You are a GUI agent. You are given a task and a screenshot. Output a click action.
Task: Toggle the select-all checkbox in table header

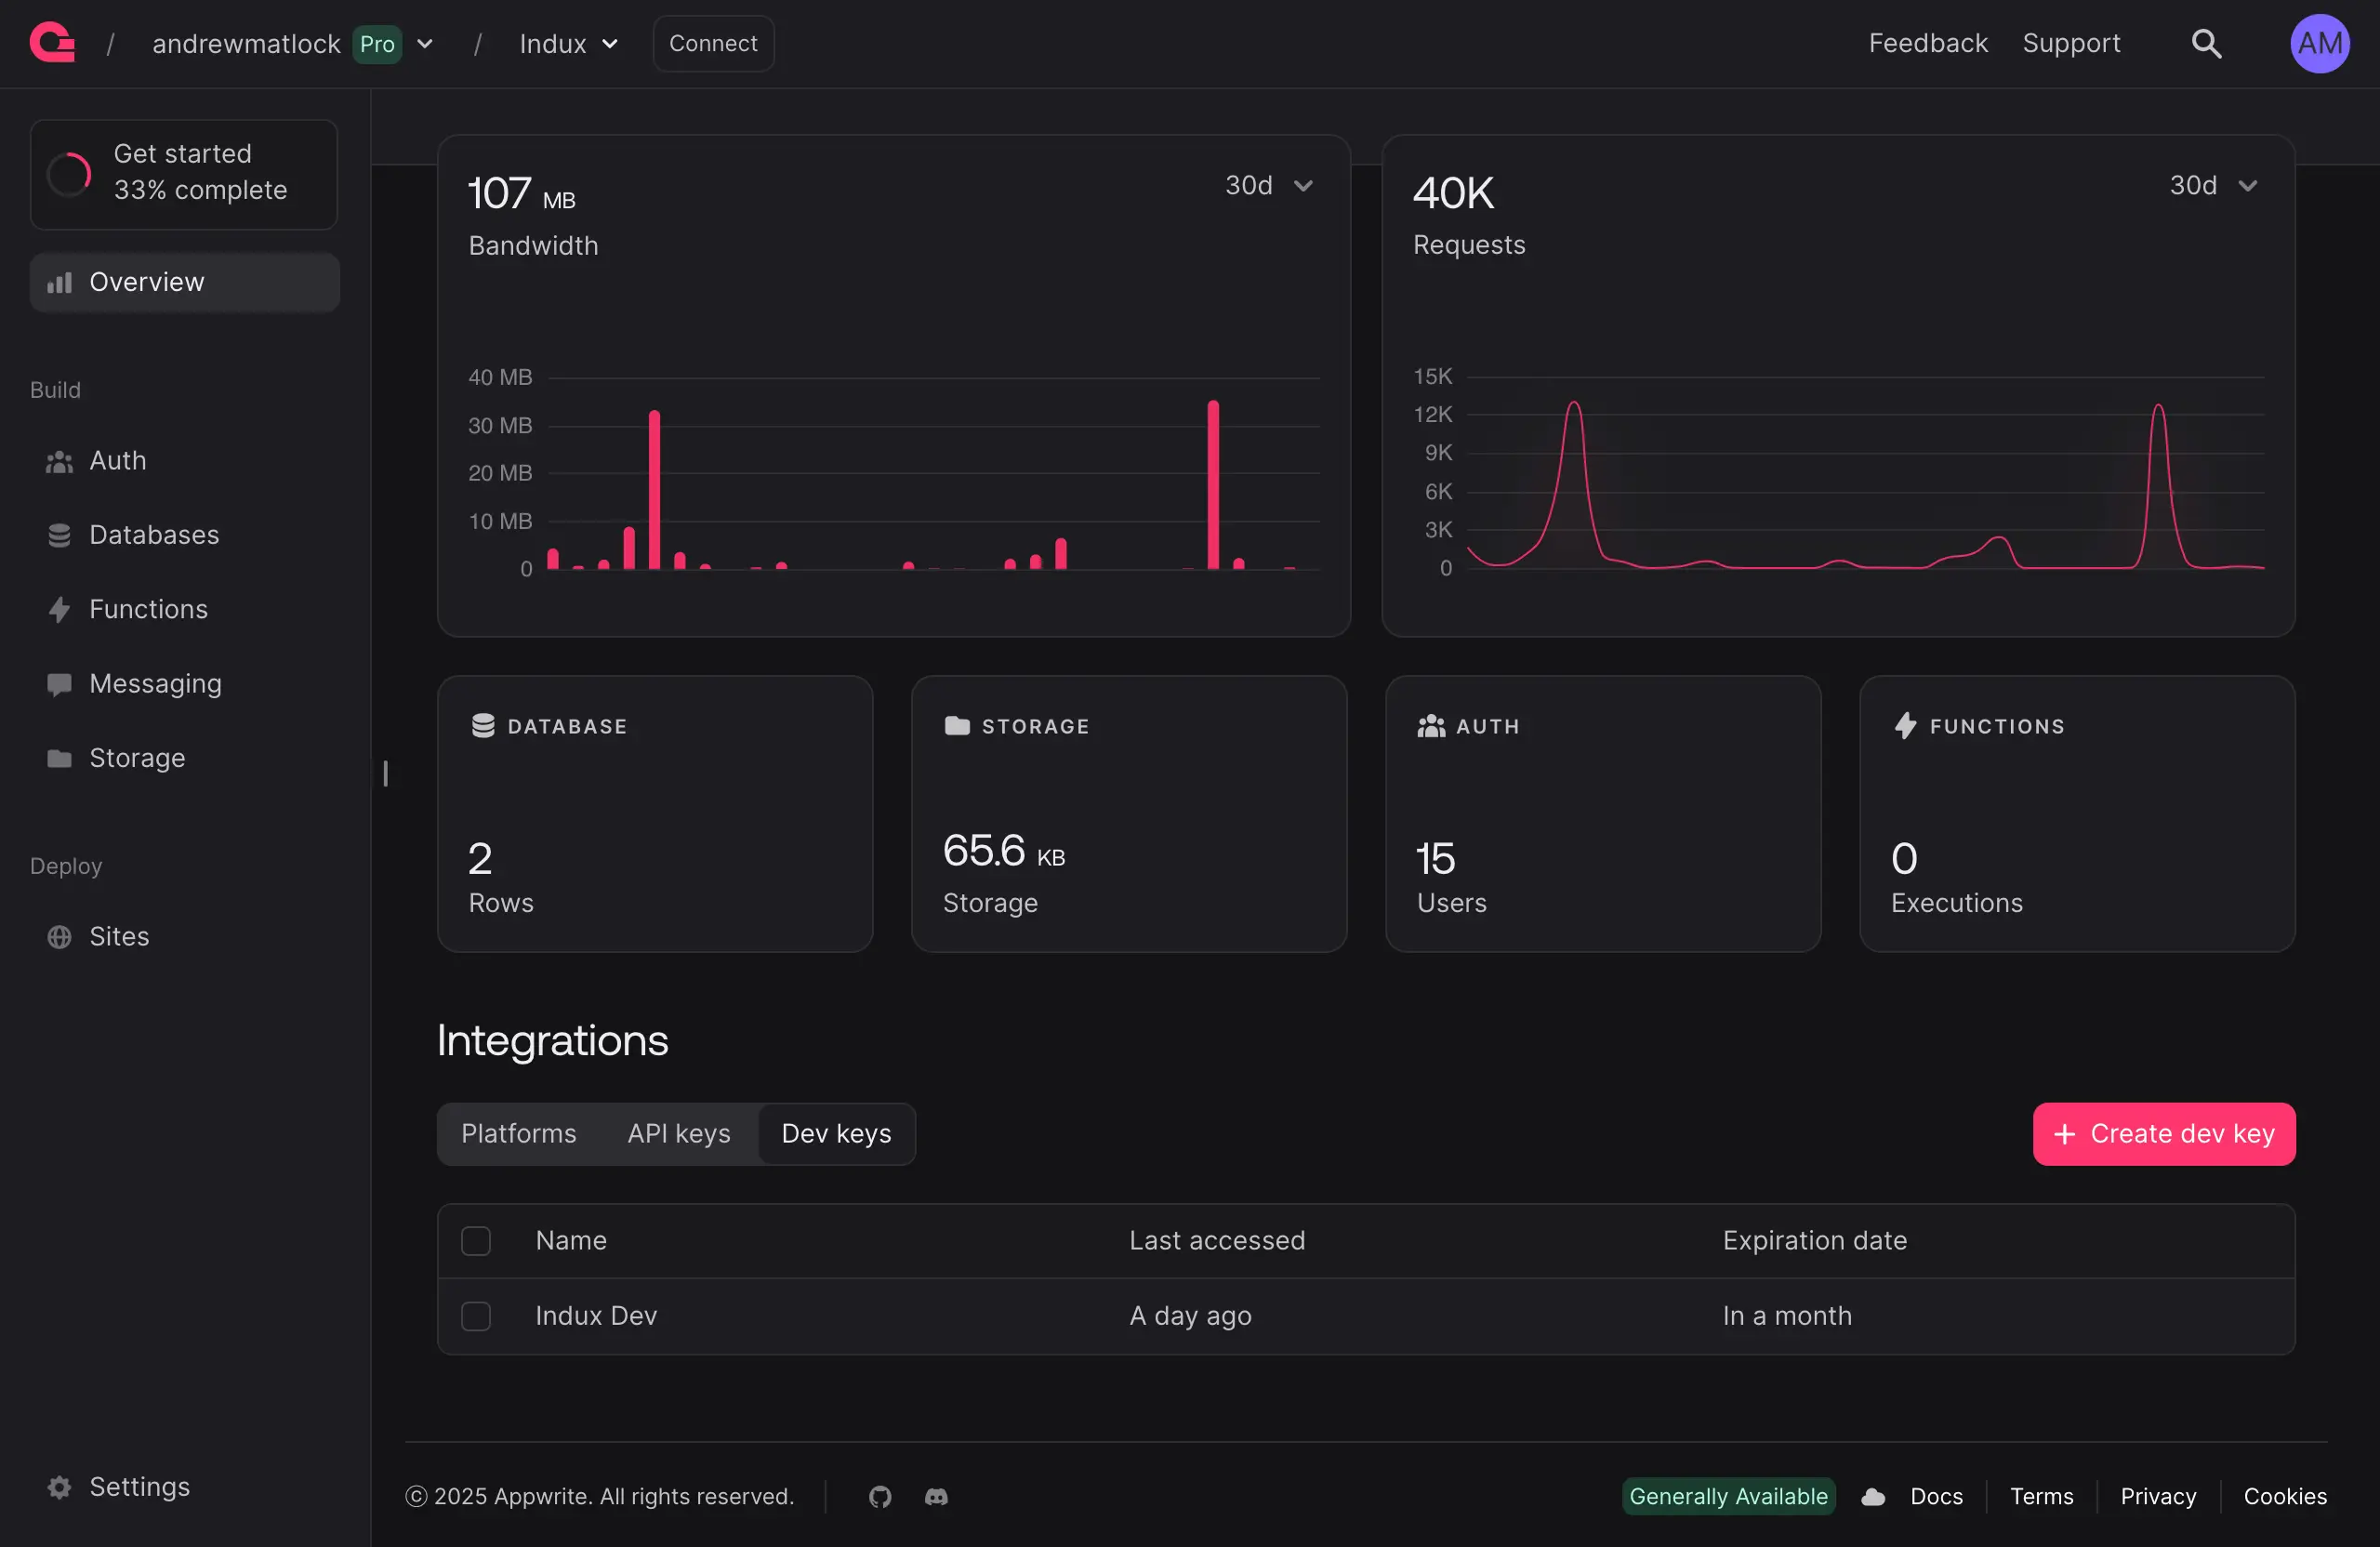tap(476, 1241)
